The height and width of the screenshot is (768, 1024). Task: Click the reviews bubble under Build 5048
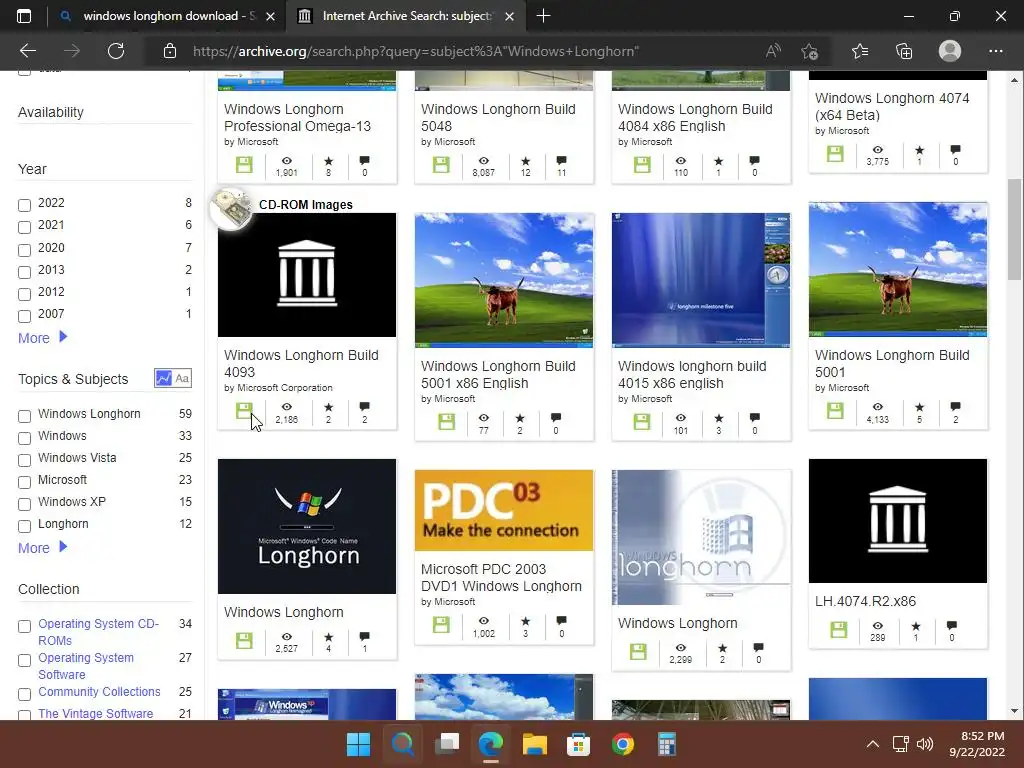point(561,161)
